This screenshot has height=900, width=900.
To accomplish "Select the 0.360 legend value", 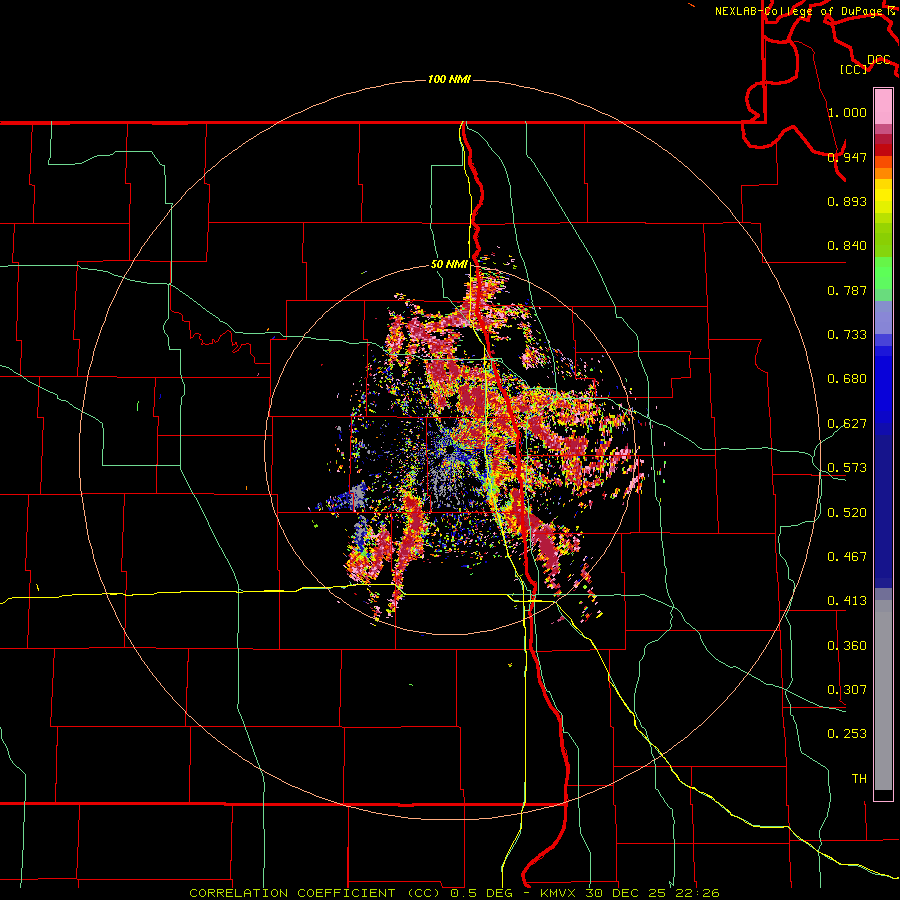I will coord(847,646).
